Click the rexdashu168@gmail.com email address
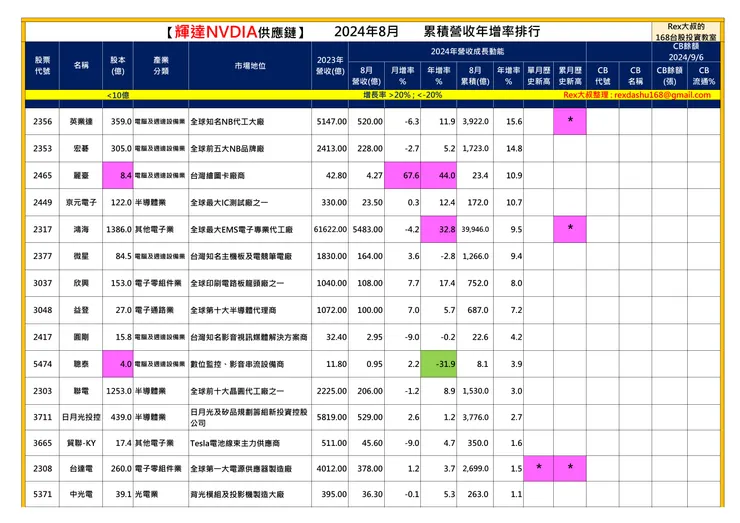The image size is (740, 523). click(662, 95)
